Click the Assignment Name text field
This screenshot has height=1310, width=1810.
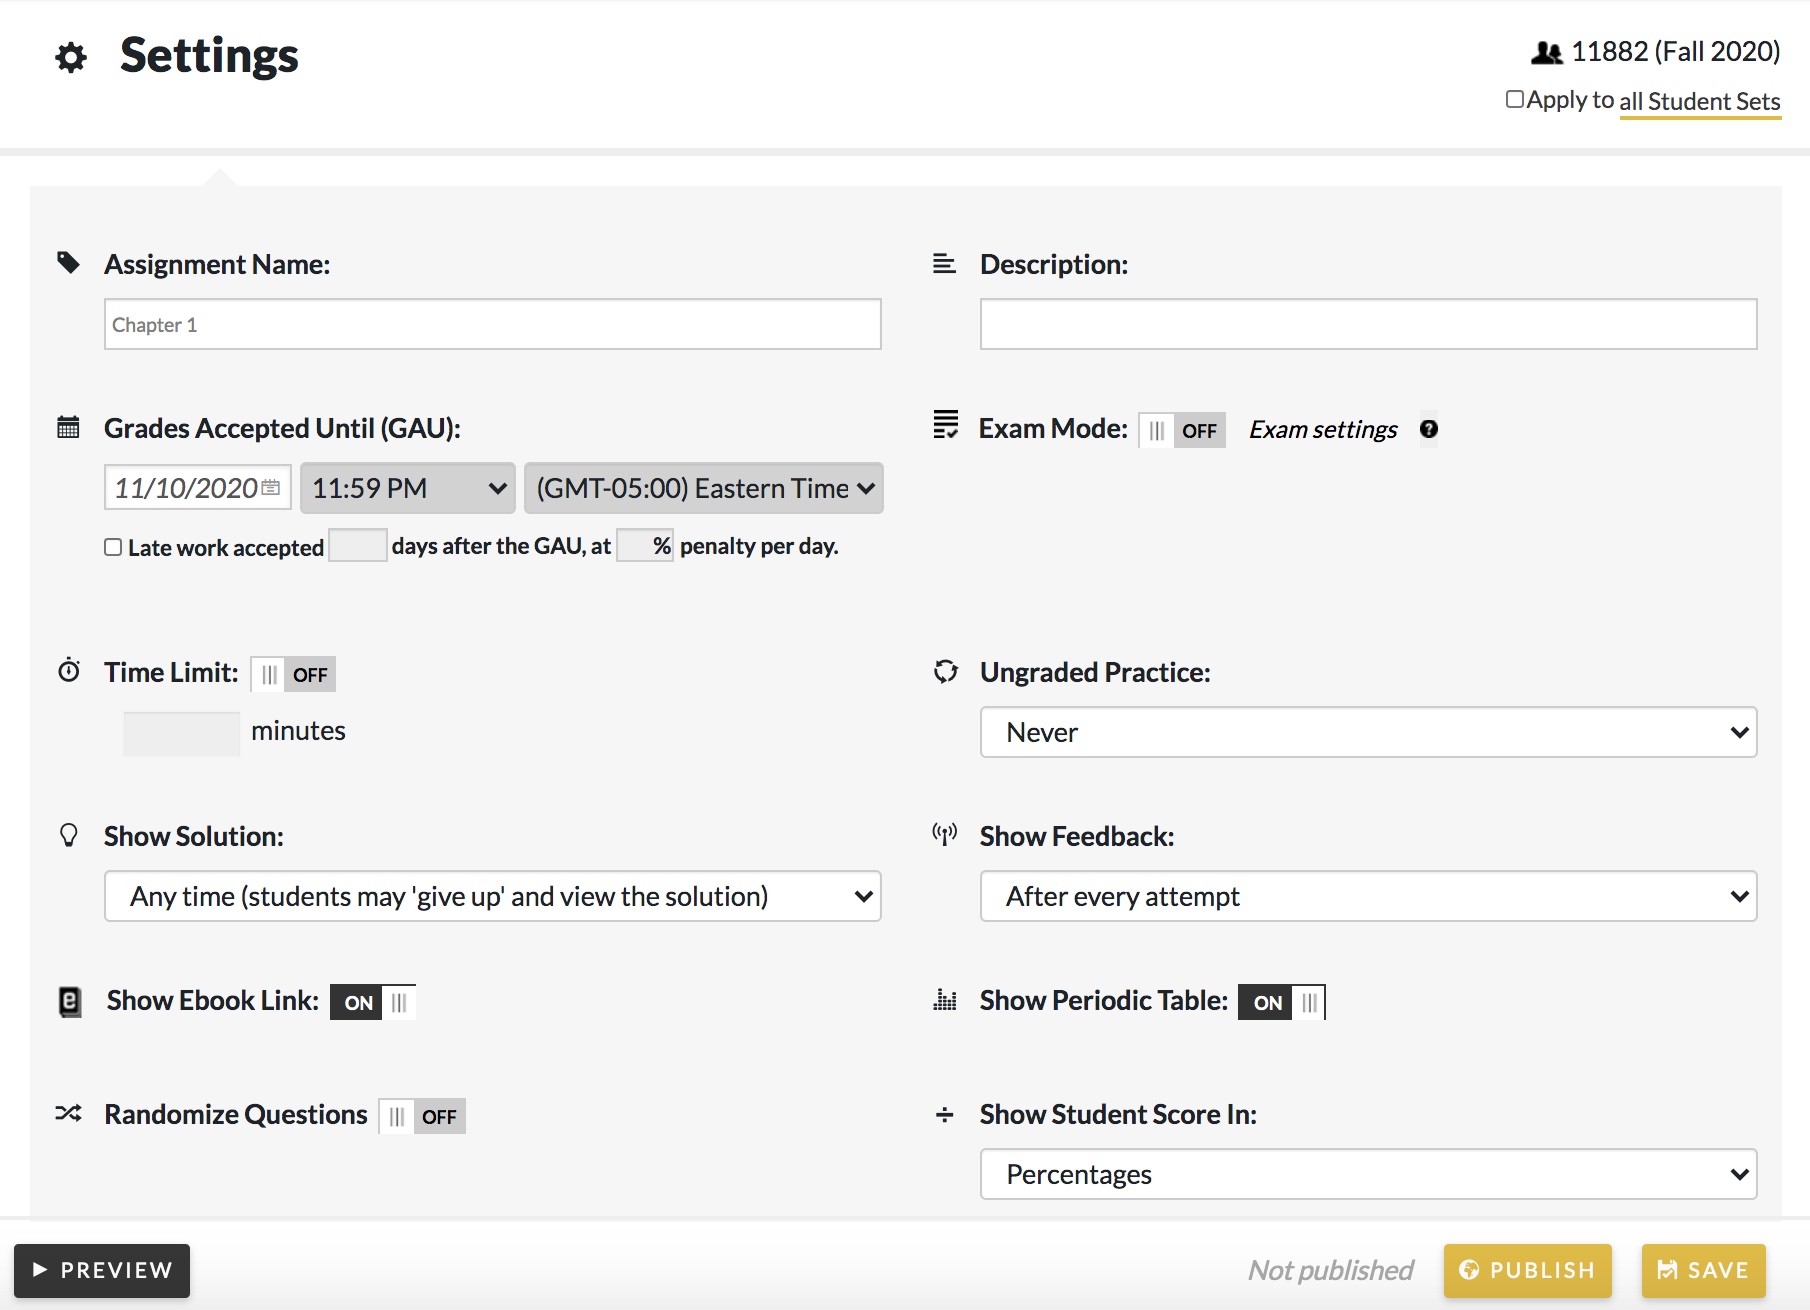point(492,324)
